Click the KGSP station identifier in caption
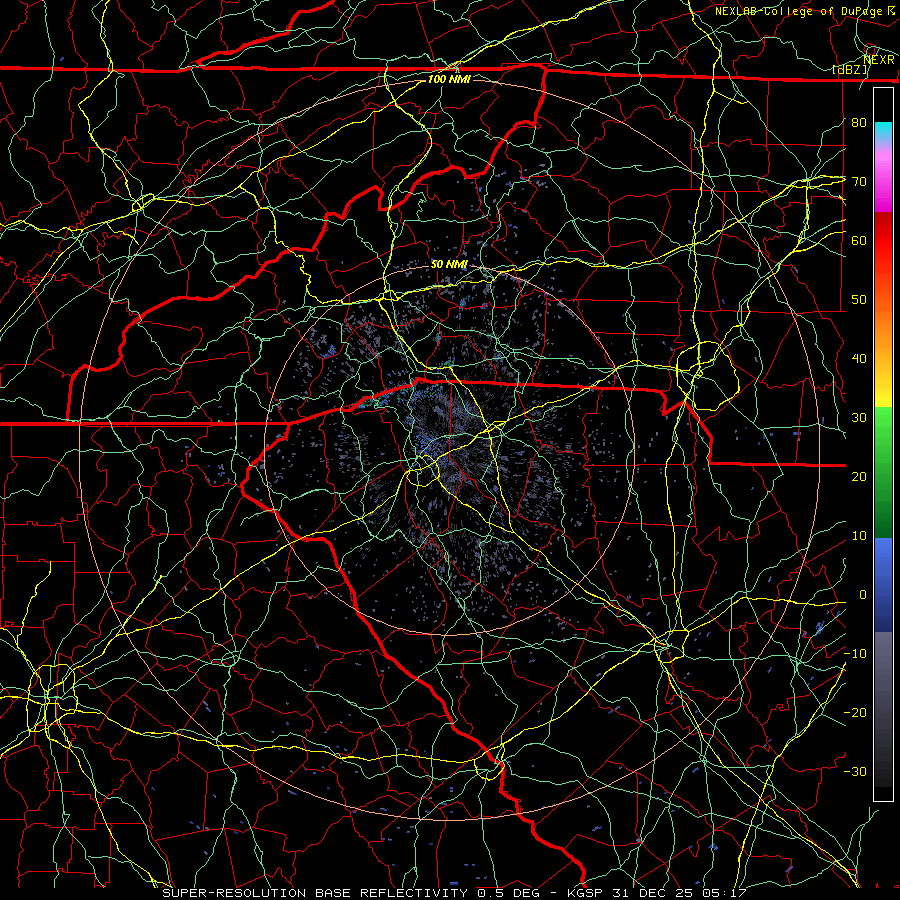This screenshot has height=900, width=900. point(585,893)
